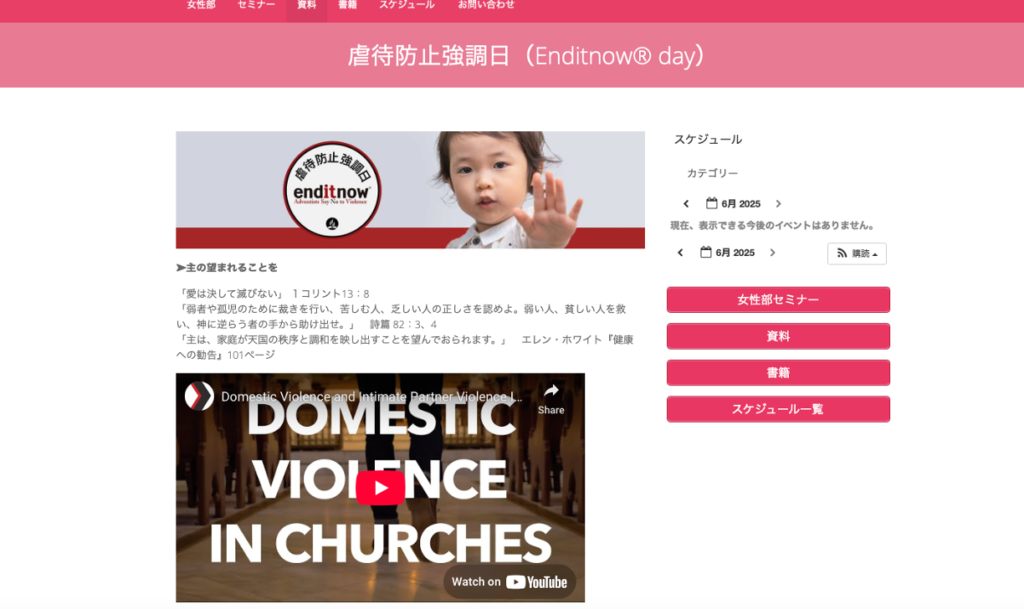The height and width of the screenshot is (609, 1024).
Task: Click next month arrow beside 購読 button
Action: [773, 253]
